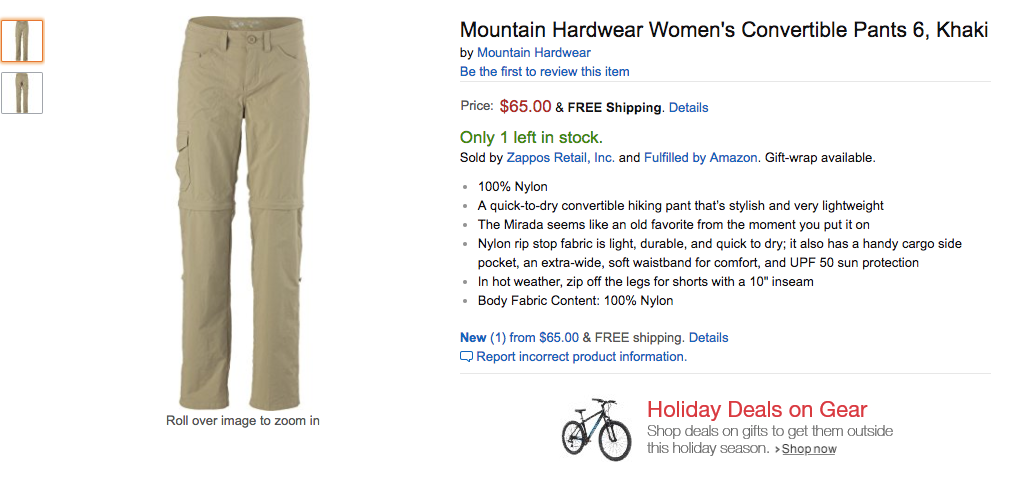Screen dimensions: 1012x484
Task: Follow the 'Shop now' link
Action: (x=808, y=449)
